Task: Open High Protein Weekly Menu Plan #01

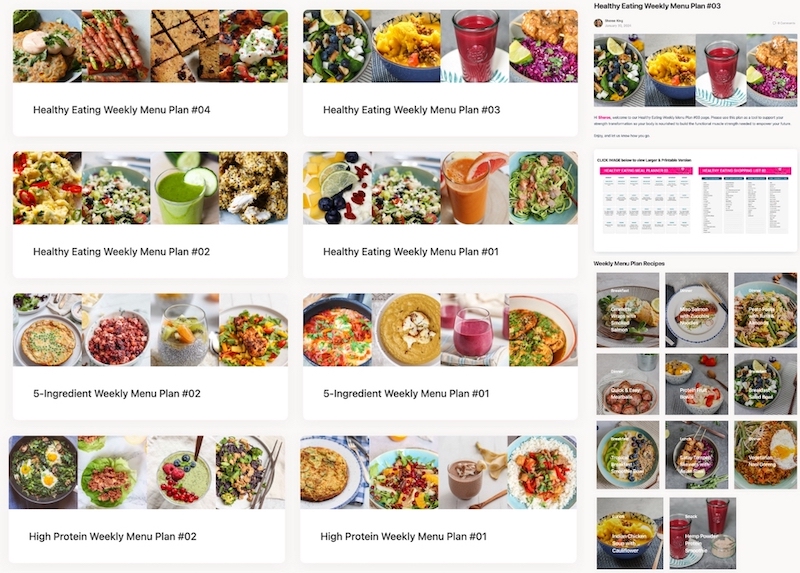Action: (x=438, y=499)
